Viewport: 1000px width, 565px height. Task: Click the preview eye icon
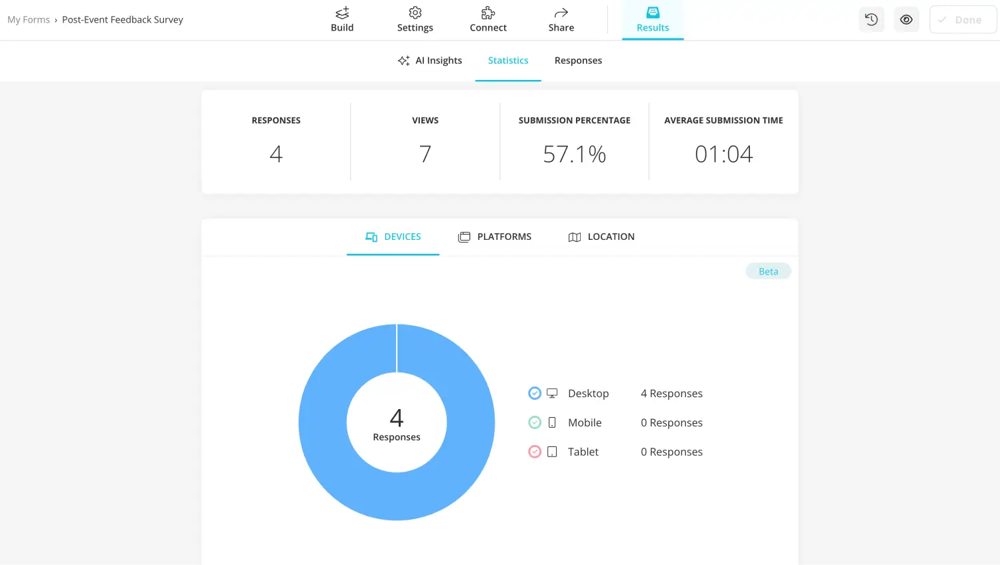[x=906, y=20]
